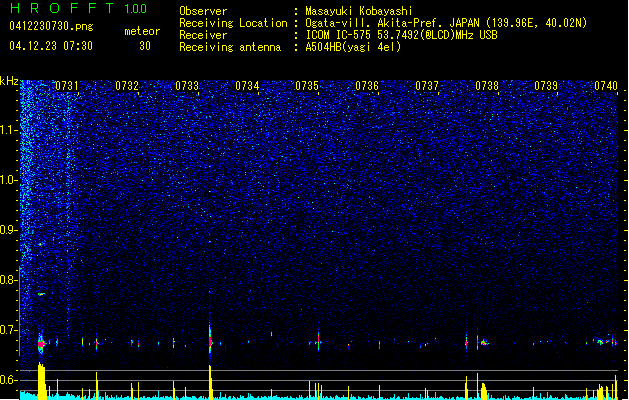Click the 0737 time marker
629x400 pixels.
427,86
